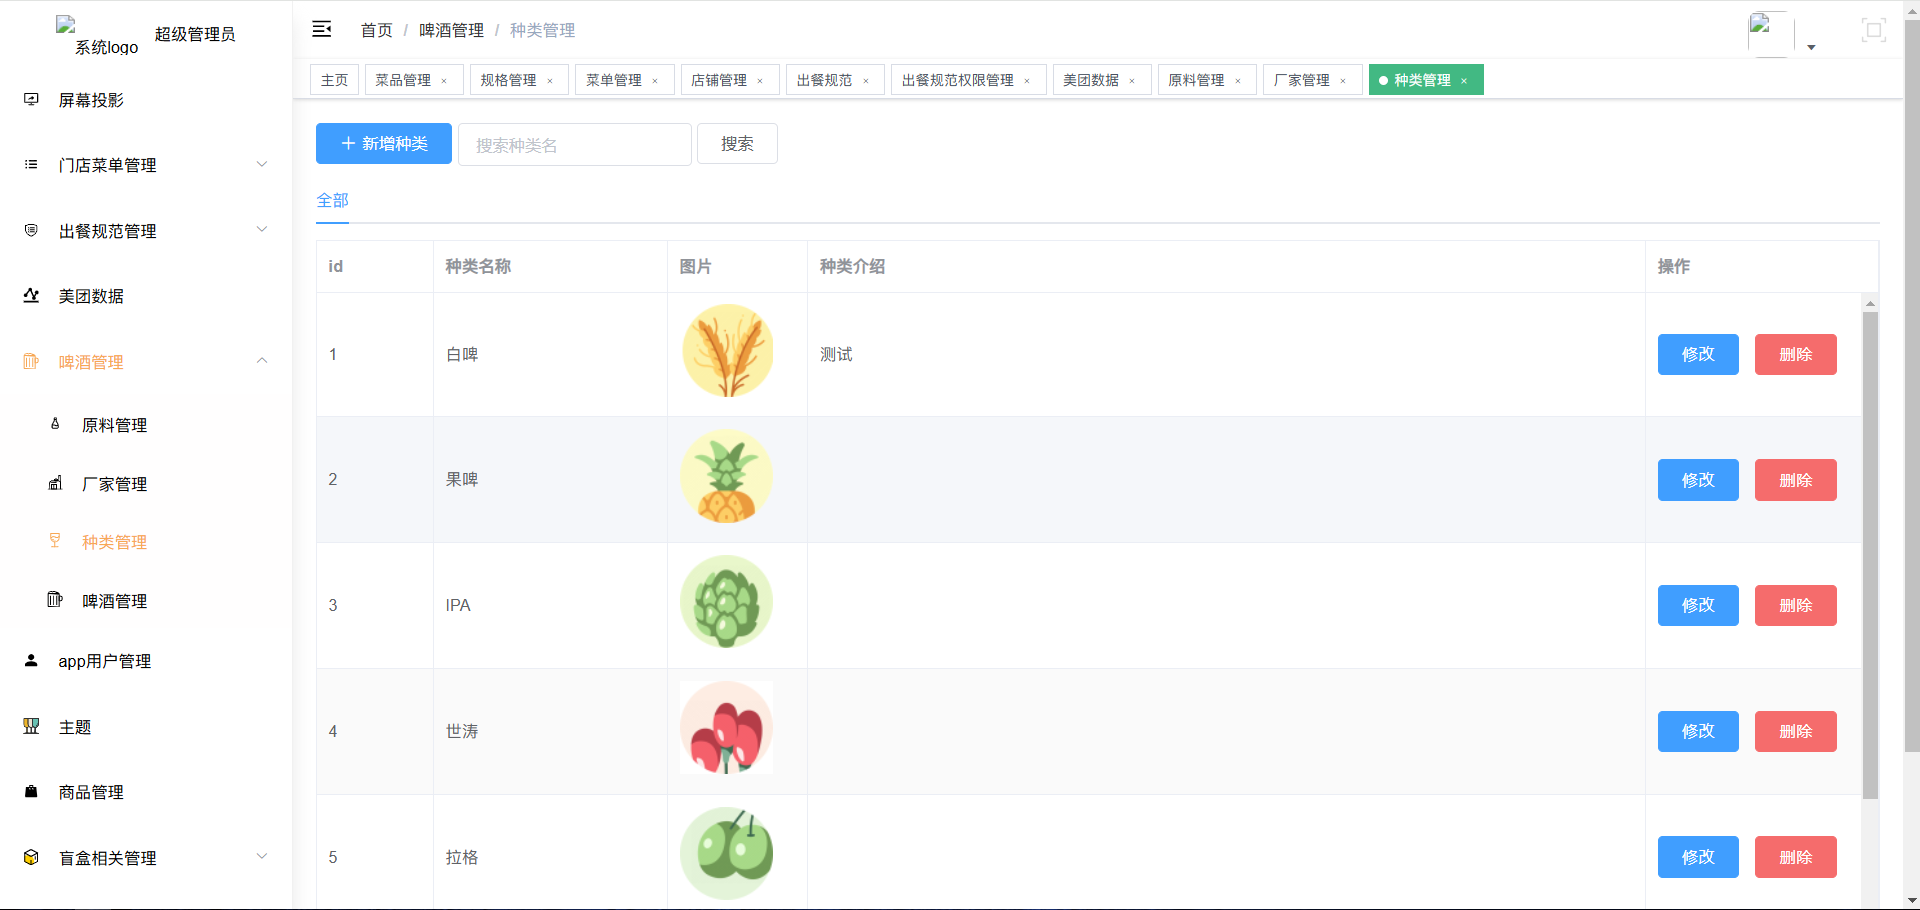
Task: Open app用户管理 in sidebar
Action: [105, 661]
